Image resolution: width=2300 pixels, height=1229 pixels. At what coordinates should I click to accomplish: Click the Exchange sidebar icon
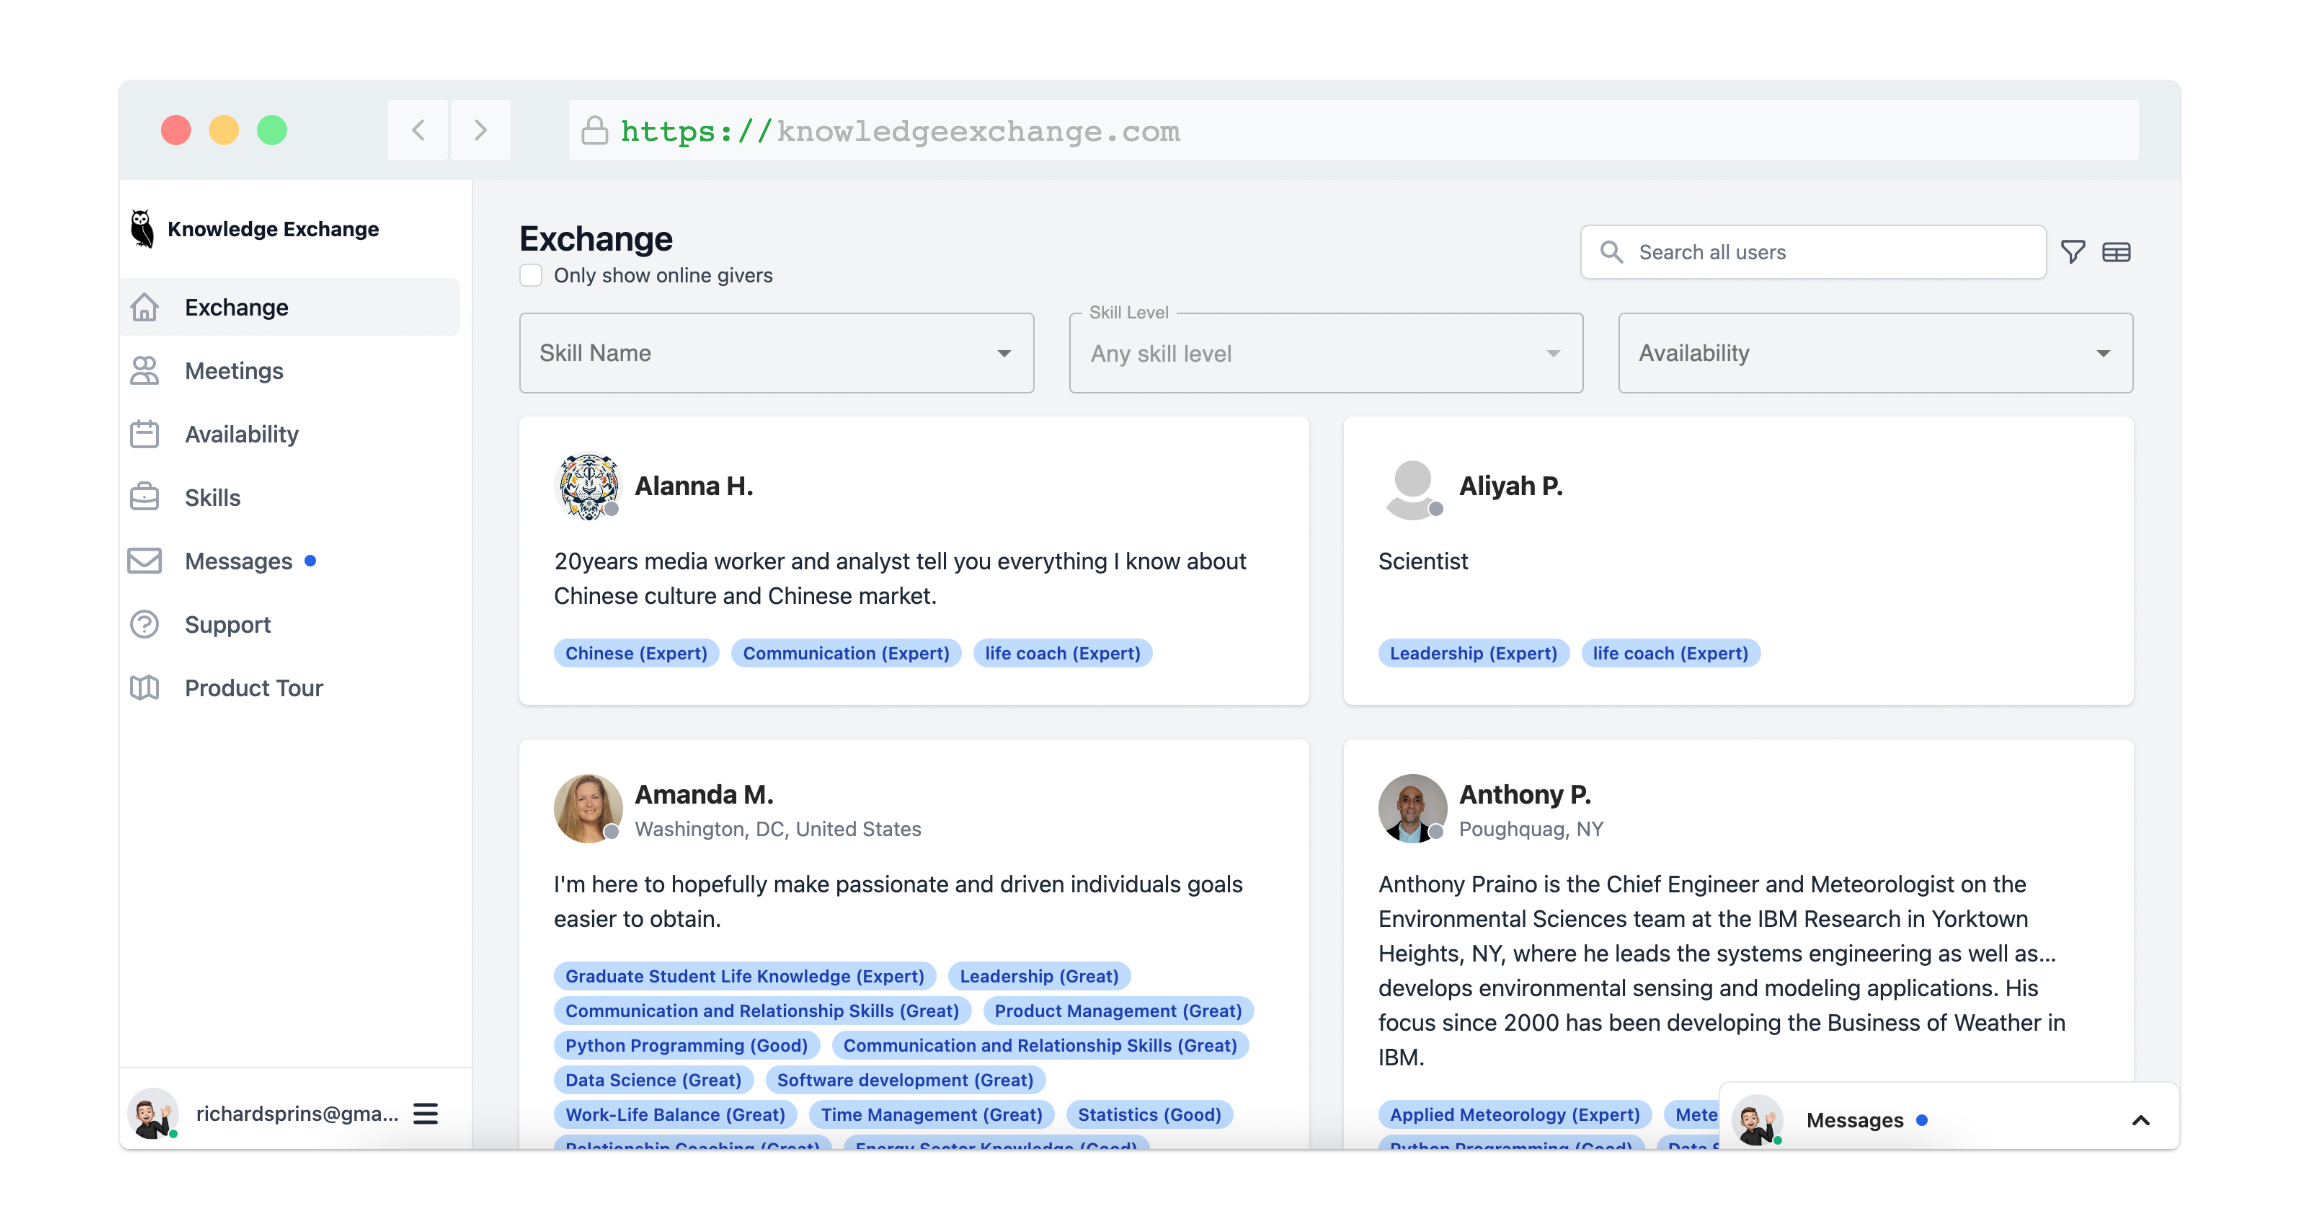148,306
